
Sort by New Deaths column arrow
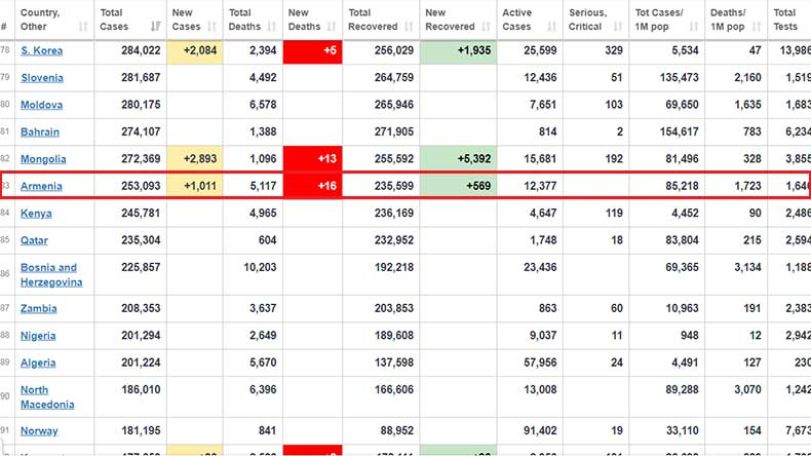pyautogui.click(x=332, y=26)
